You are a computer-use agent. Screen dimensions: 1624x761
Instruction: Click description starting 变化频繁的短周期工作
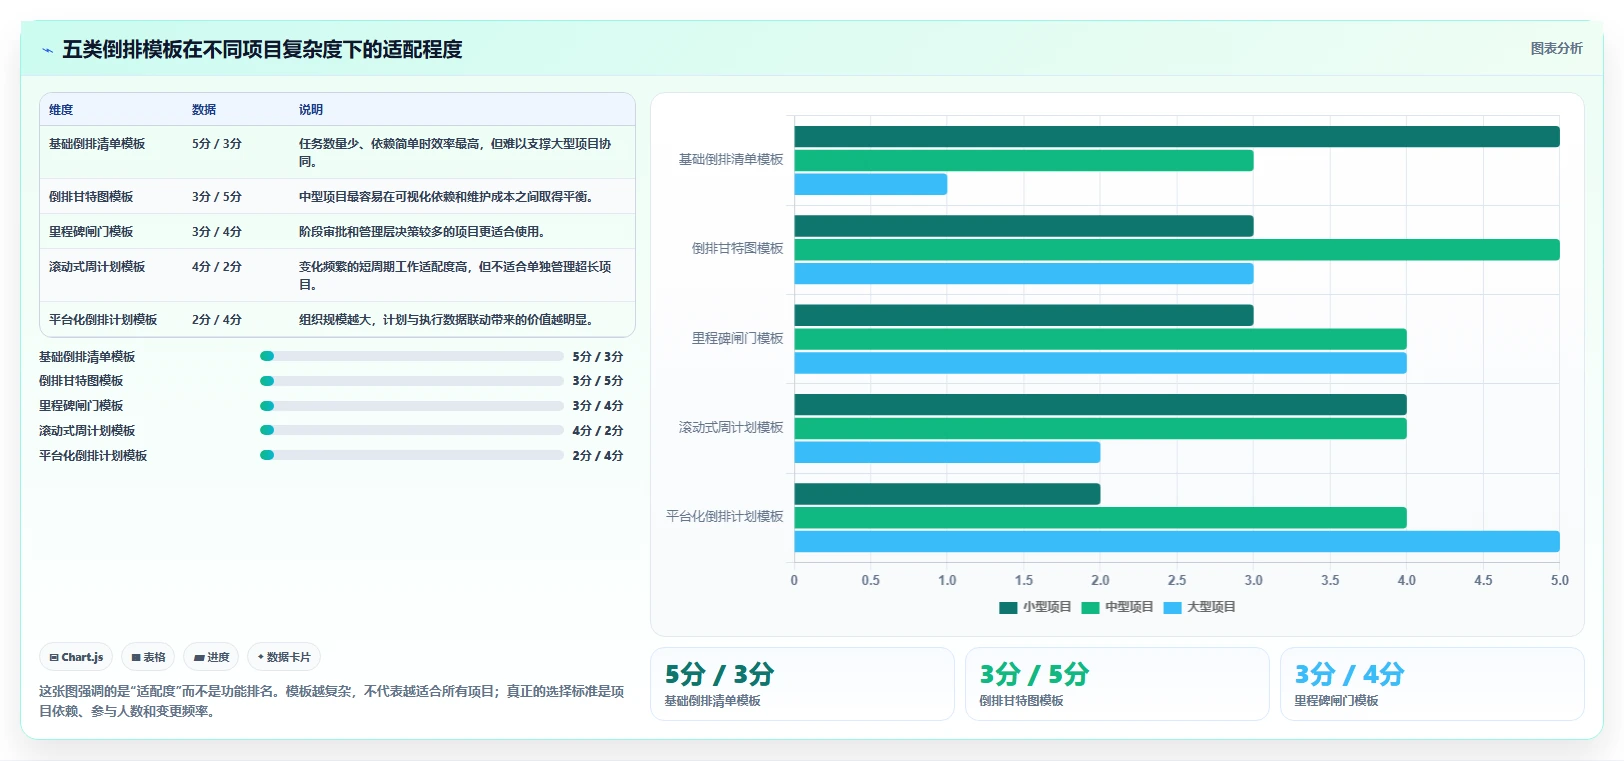point(455,275)
